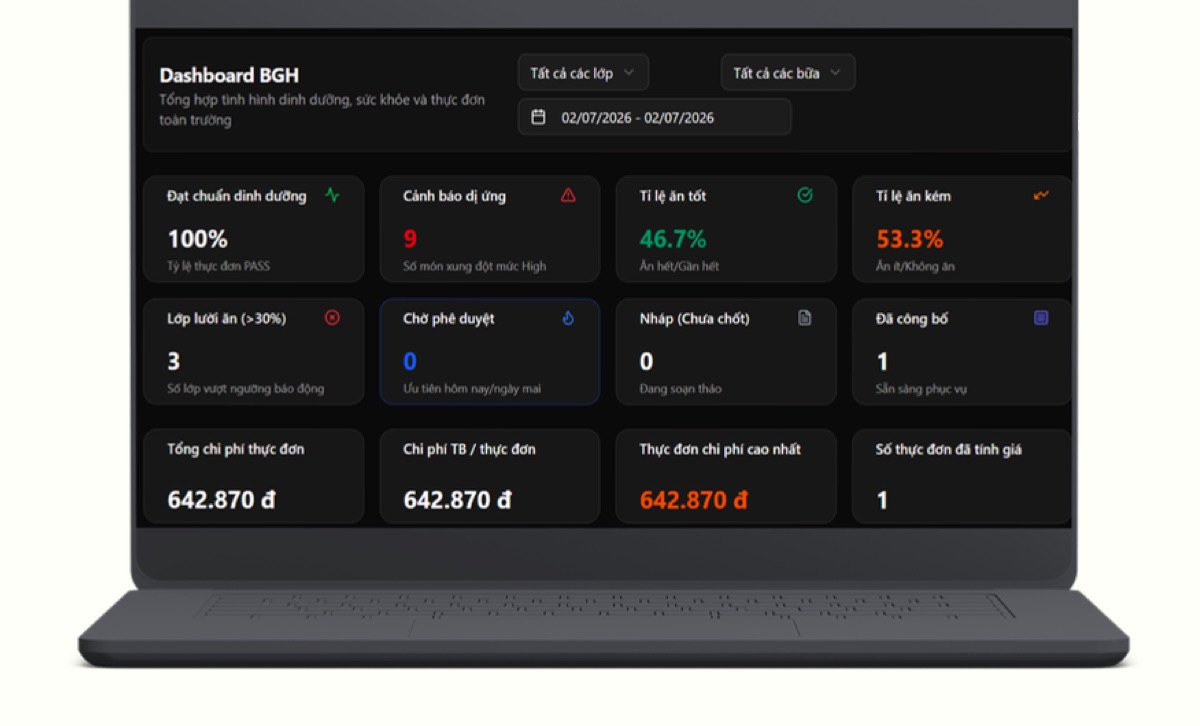Click the Số thực đơn đã tính giá label
Image resolution: width=1200 pixels, height=726 pixels.
coord(949,449)
